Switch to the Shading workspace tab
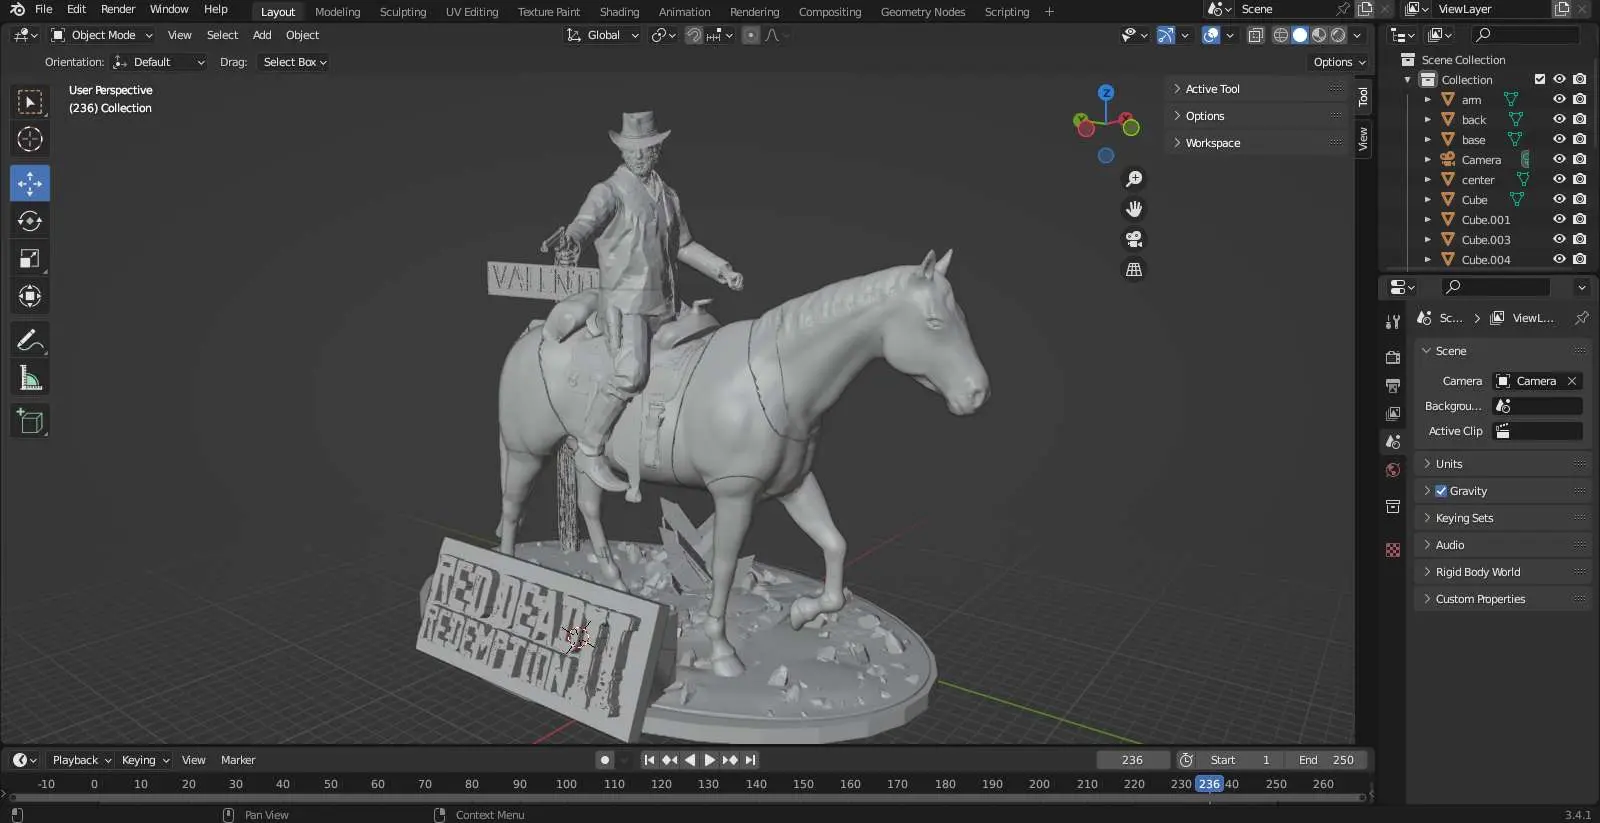 pos(619,12)
